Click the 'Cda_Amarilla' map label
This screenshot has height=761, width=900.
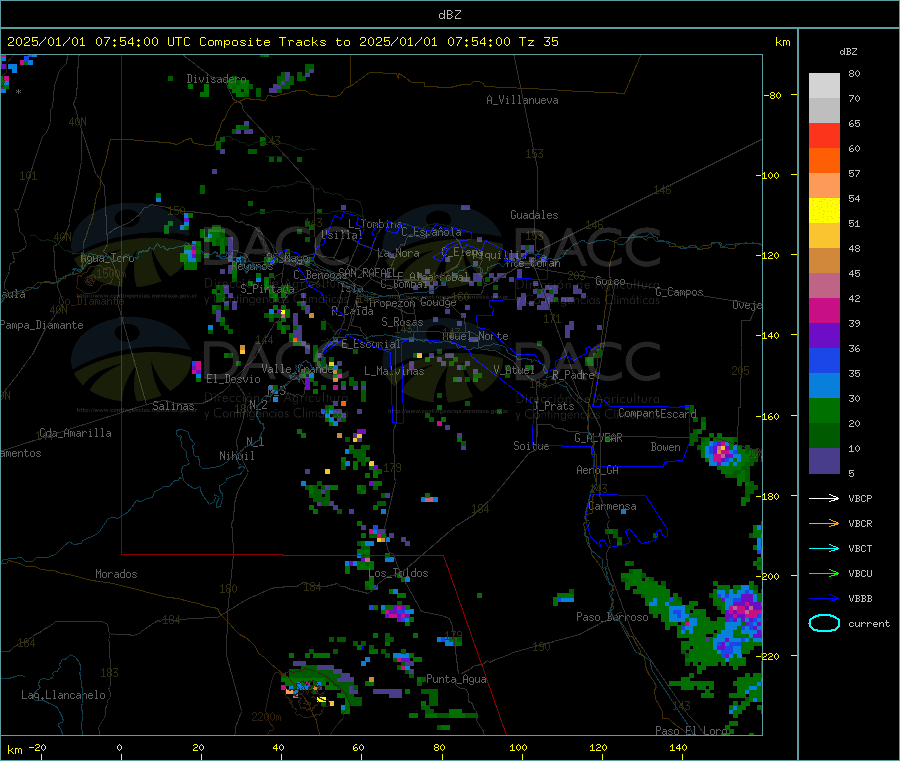[x=75, y=433]
